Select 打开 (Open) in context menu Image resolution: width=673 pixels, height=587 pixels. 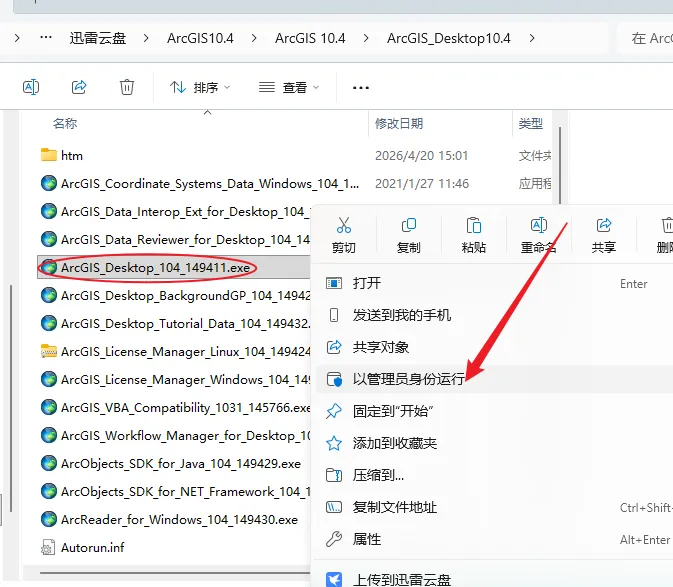(x=494, y=283)
